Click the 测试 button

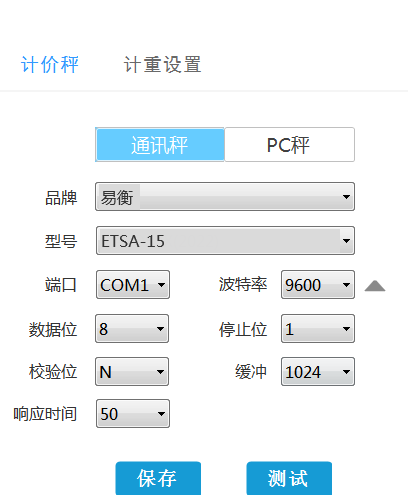click(x=289, y=478)
